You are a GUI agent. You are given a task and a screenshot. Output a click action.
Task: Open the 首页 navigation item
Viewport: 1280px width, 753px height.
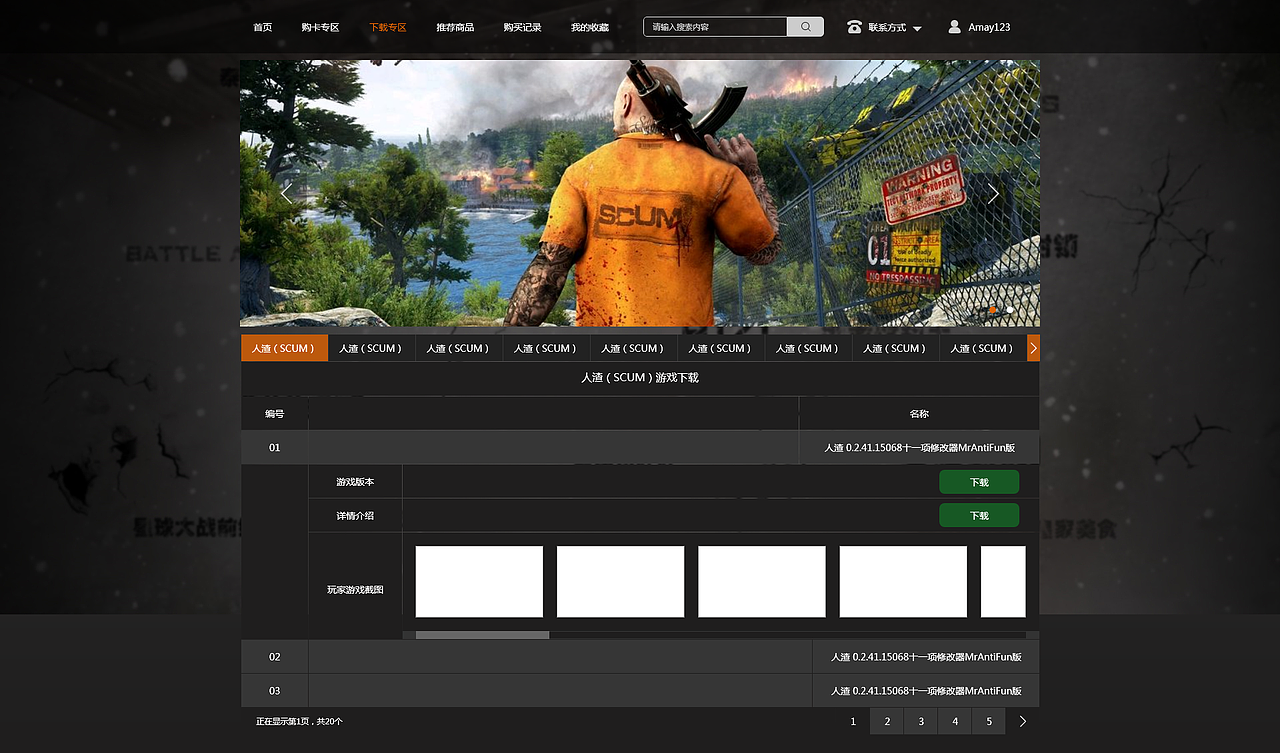262,27
